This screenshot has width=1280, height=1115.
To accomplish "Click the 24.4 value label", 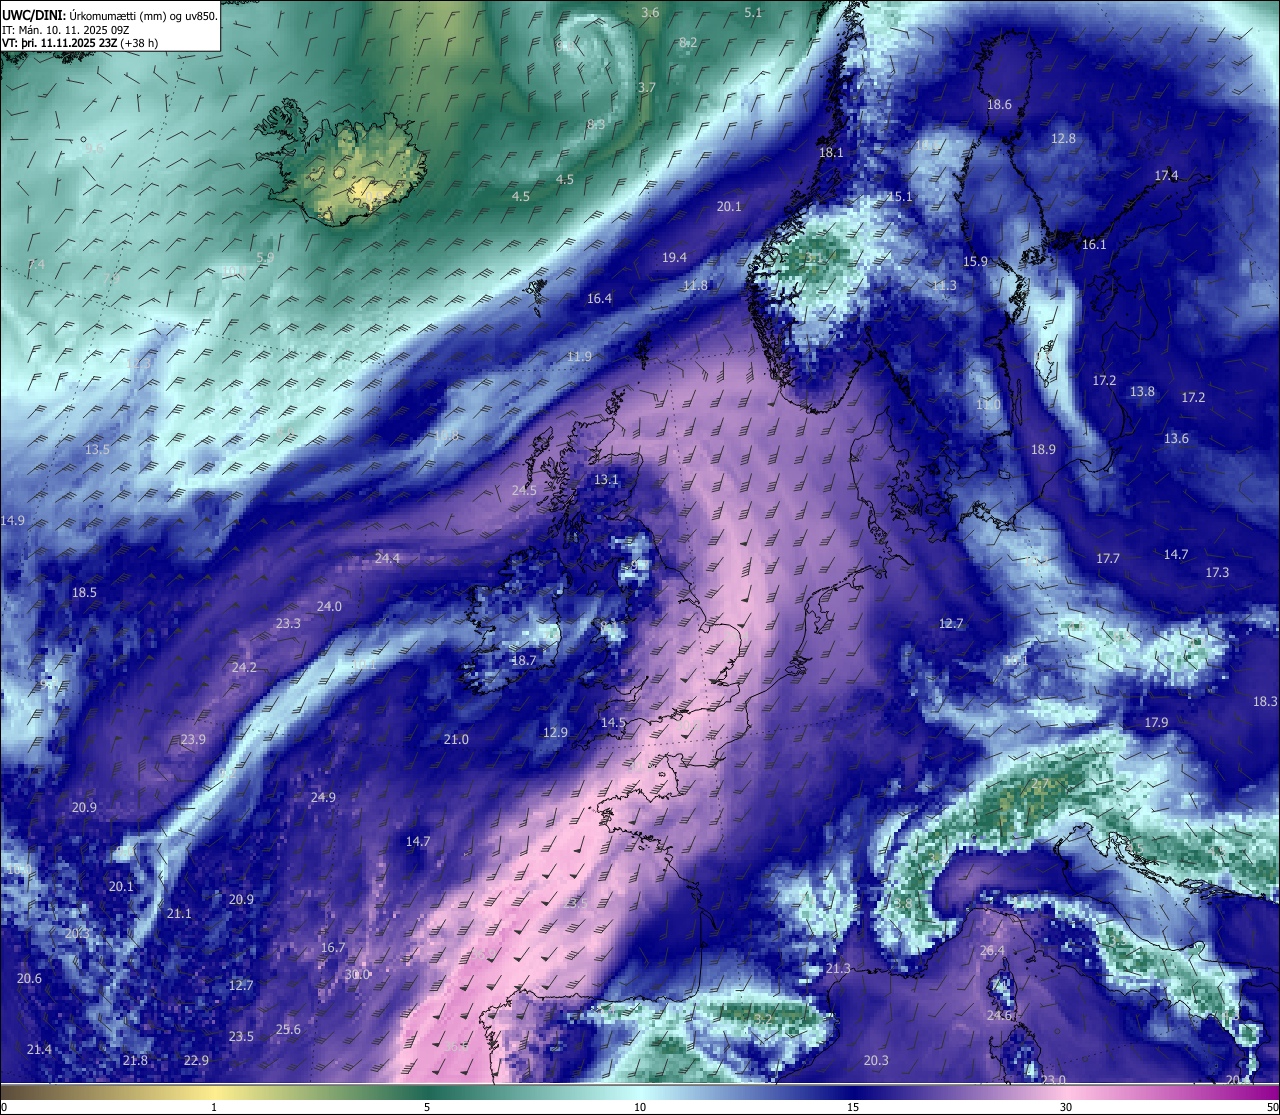I will click(x=387, y=558).
